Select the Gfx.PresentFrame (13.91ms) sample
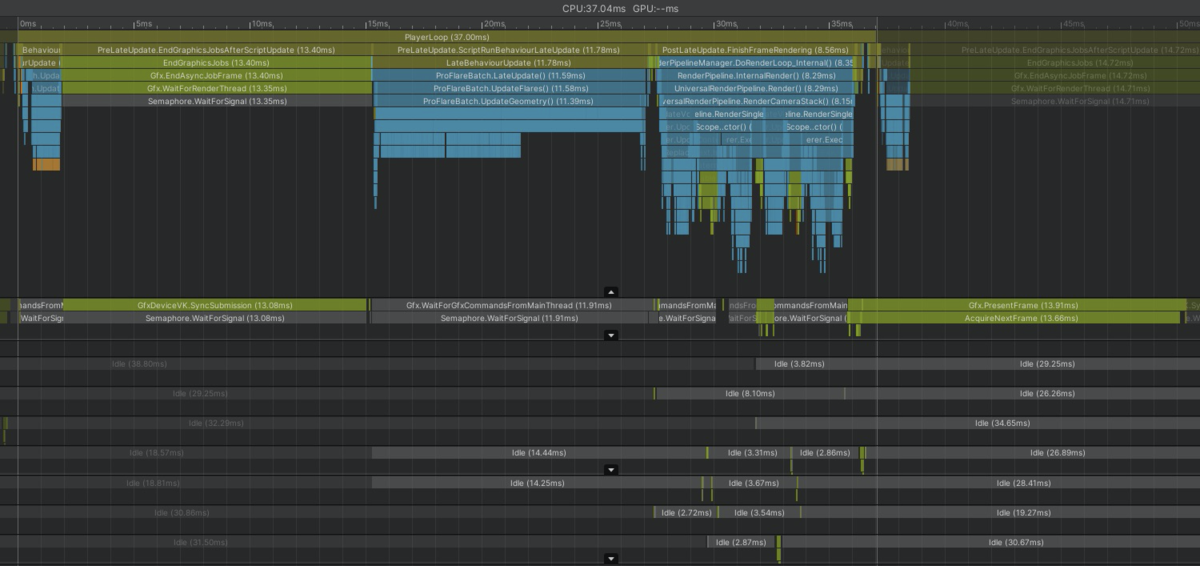Viewport: 1200px width, 566px height. [x=1015, y=305]
